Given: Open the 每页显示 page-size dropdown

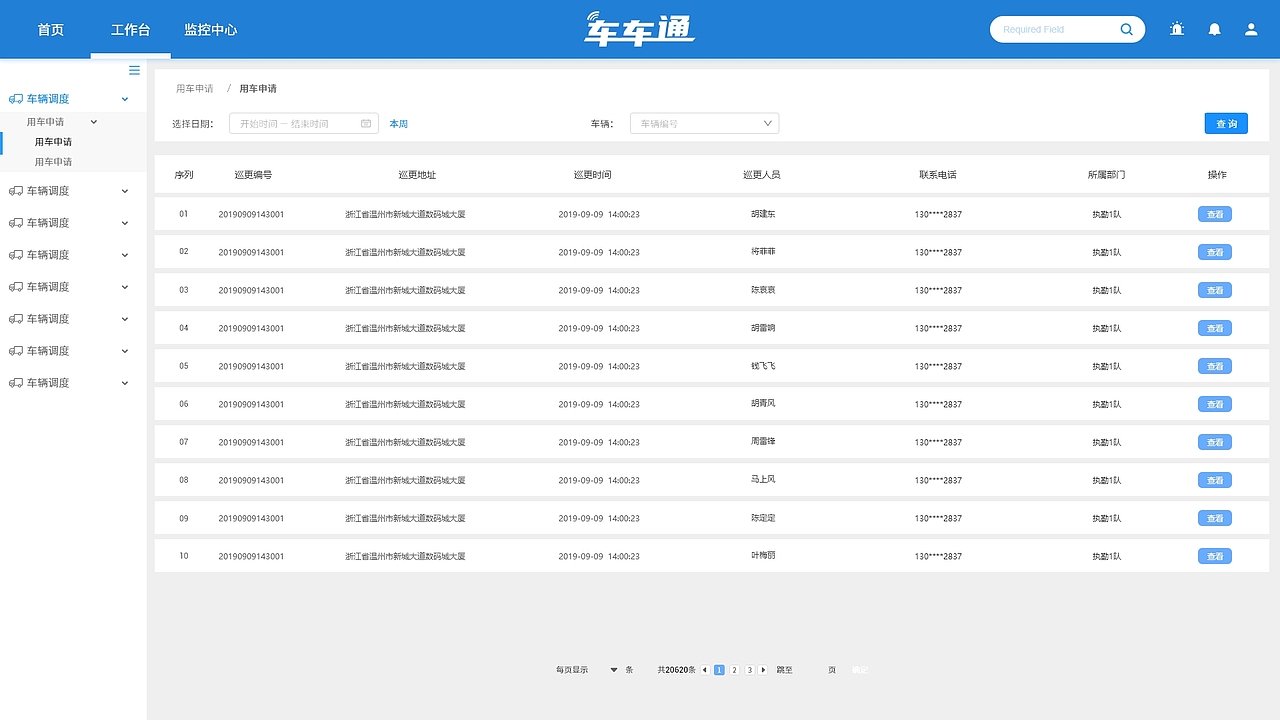Looking at the screenshot, I should (613, 669).
